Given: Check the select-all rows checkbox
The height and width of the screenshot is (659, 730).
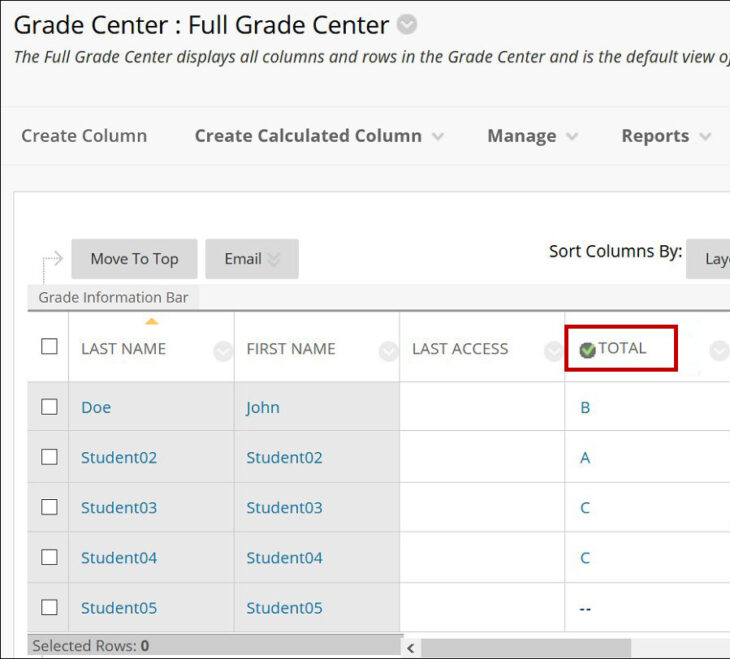Looking at the screenshot, I should (49, 346).
